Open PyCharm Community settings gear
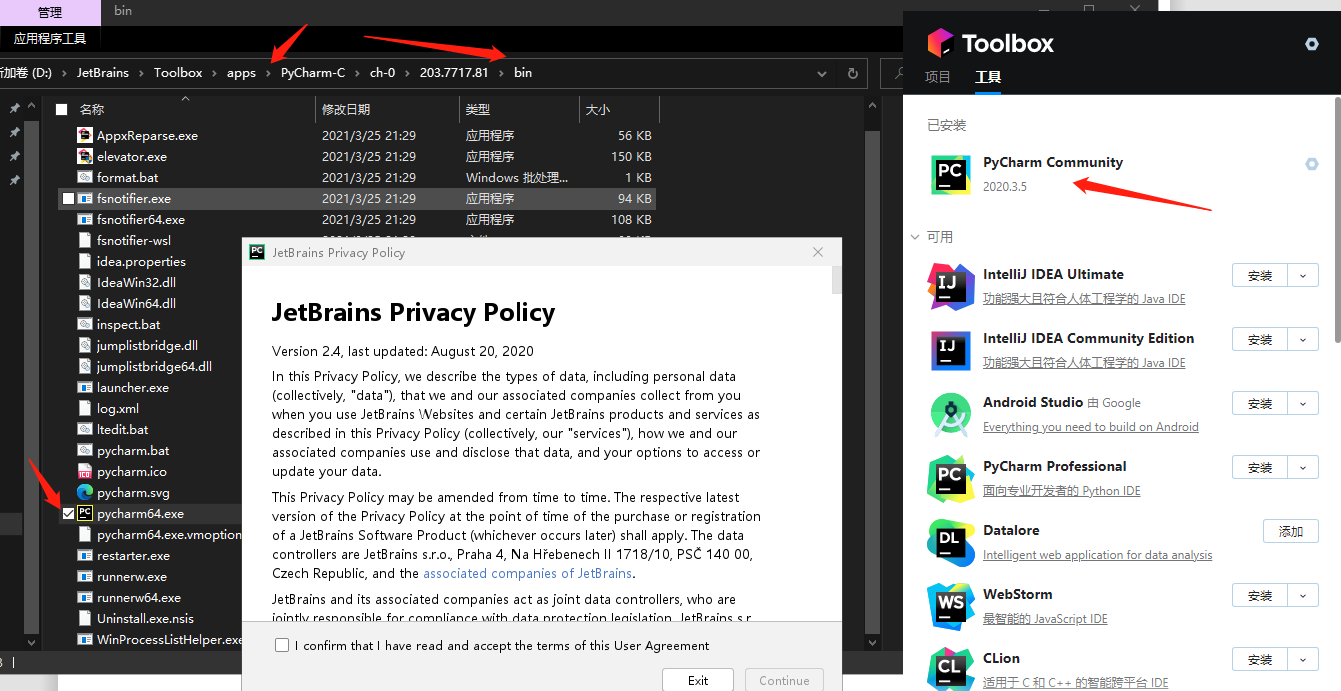This screenshot has width=1341, height=691. pos(1312,164)
